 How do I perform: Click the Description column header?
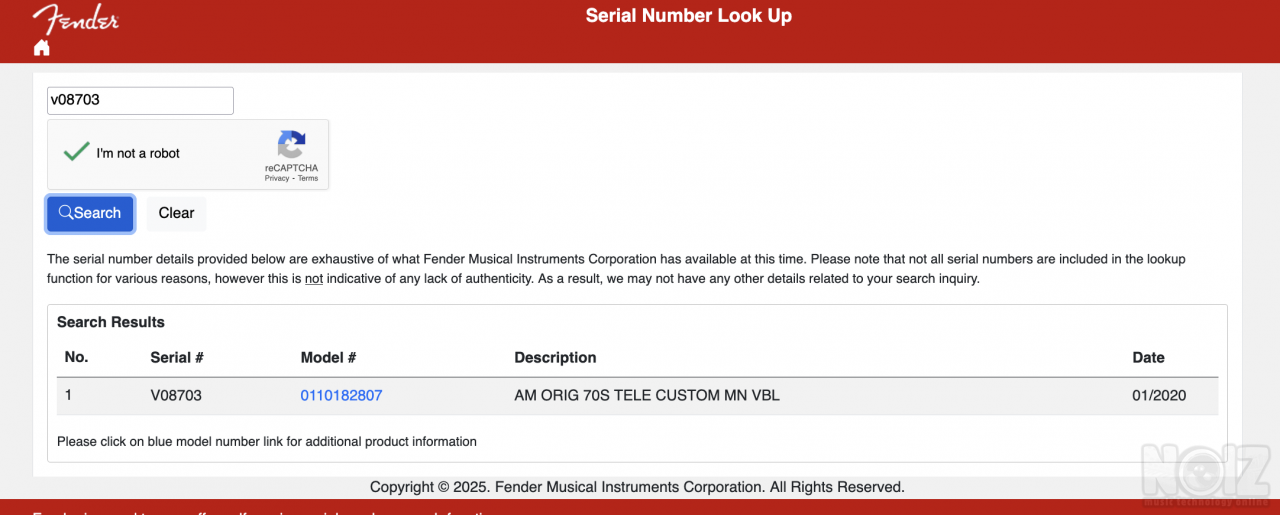pos(555,357)
